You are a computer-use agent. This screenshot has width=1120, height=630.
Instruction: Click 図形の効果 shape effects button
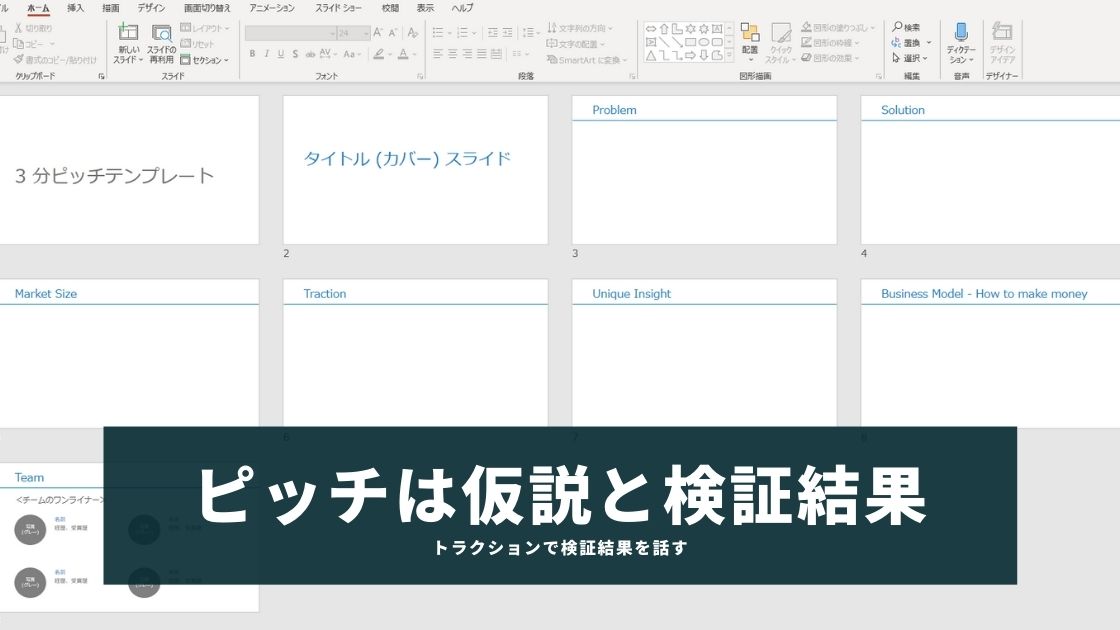pos(830,58)
